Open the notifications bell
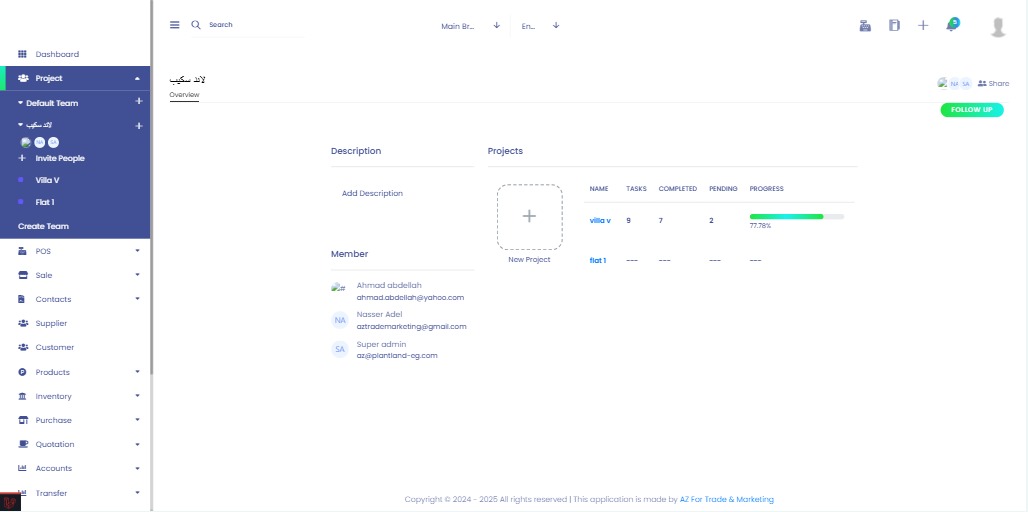The image size is (1028, 512). click(951, 25)
